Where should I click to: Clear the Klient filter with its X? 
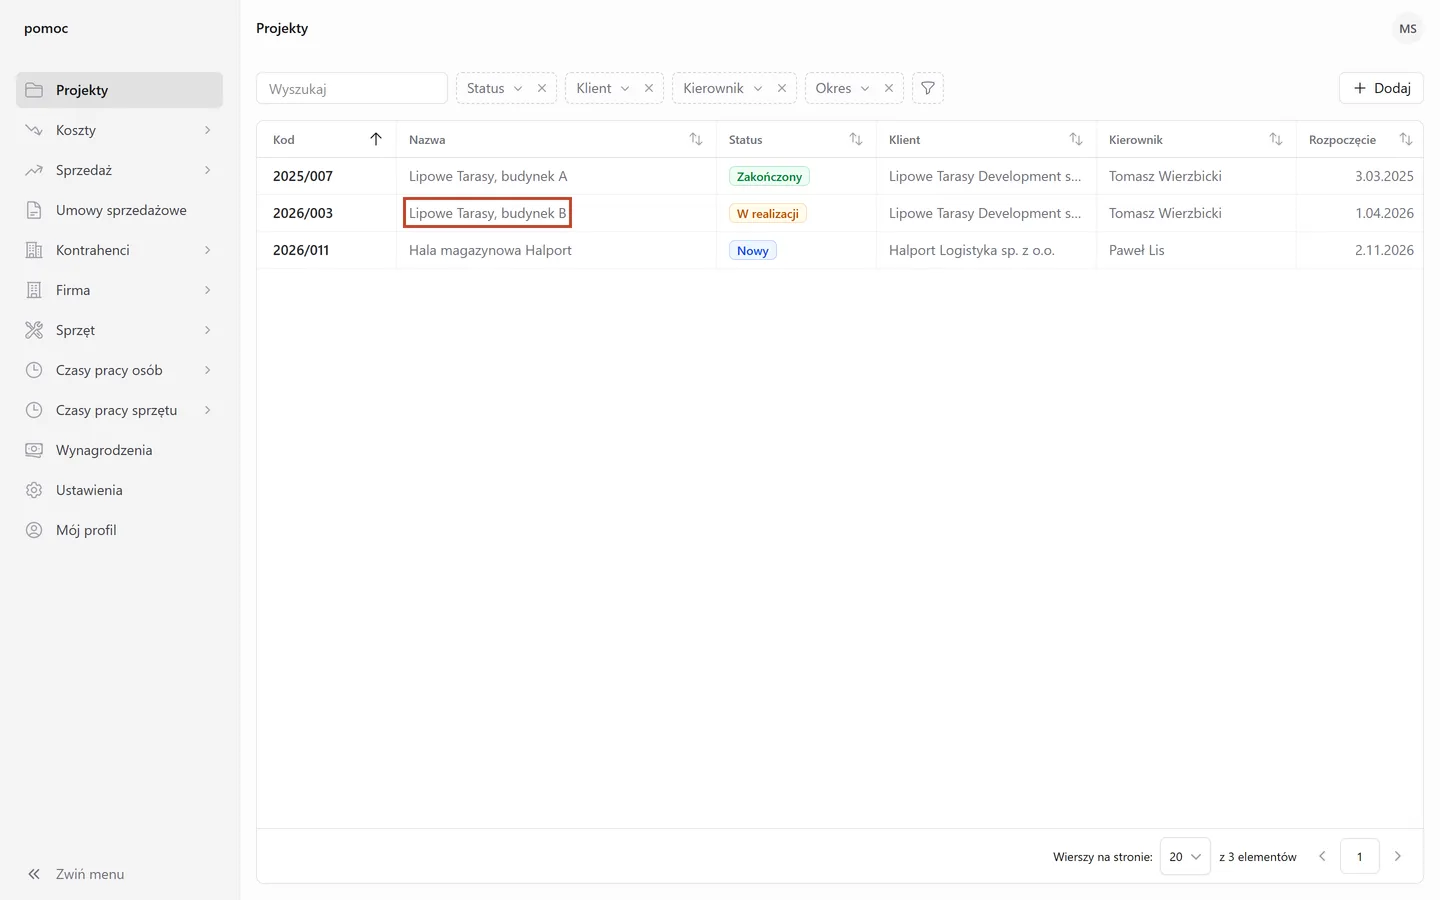pos(649,88)
